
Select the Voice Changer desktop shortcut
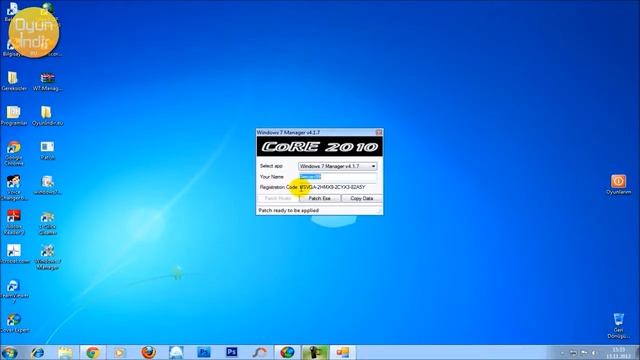(14, 188)
